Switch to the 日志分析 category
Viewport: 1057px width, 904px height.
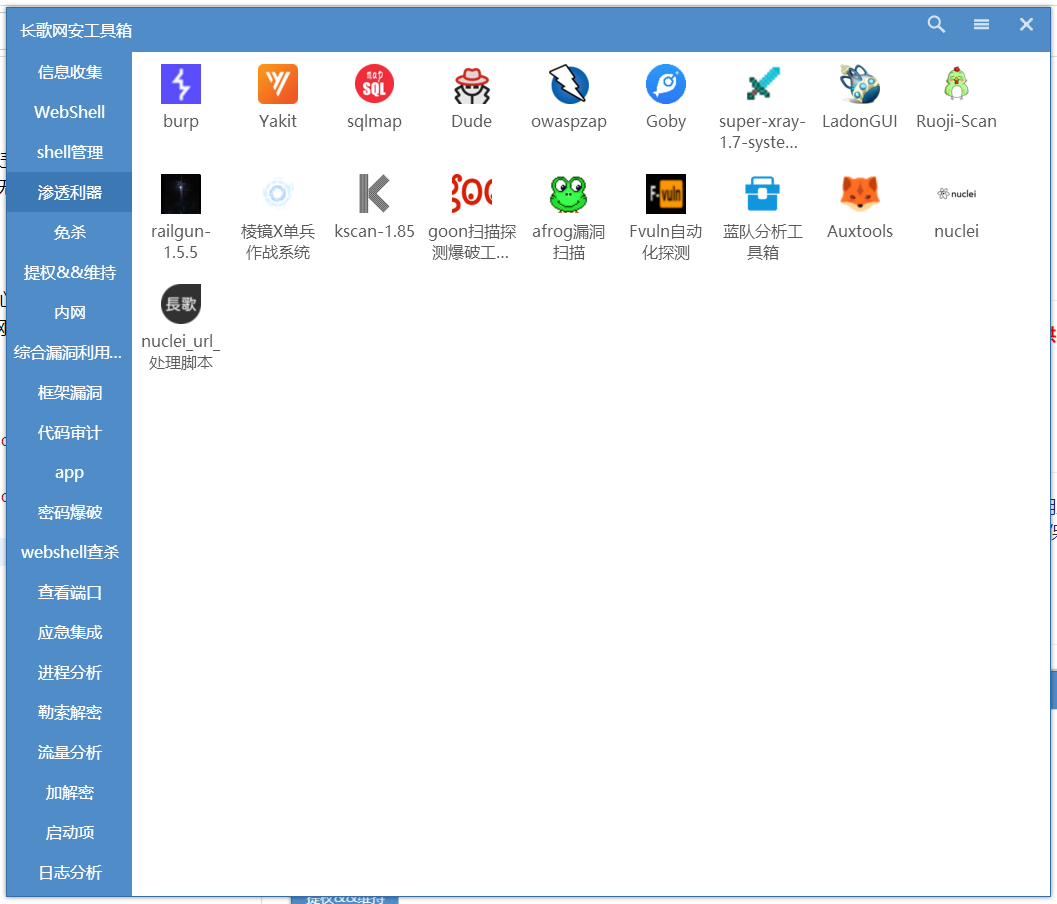pyautogui.click(x=69, y=872)
